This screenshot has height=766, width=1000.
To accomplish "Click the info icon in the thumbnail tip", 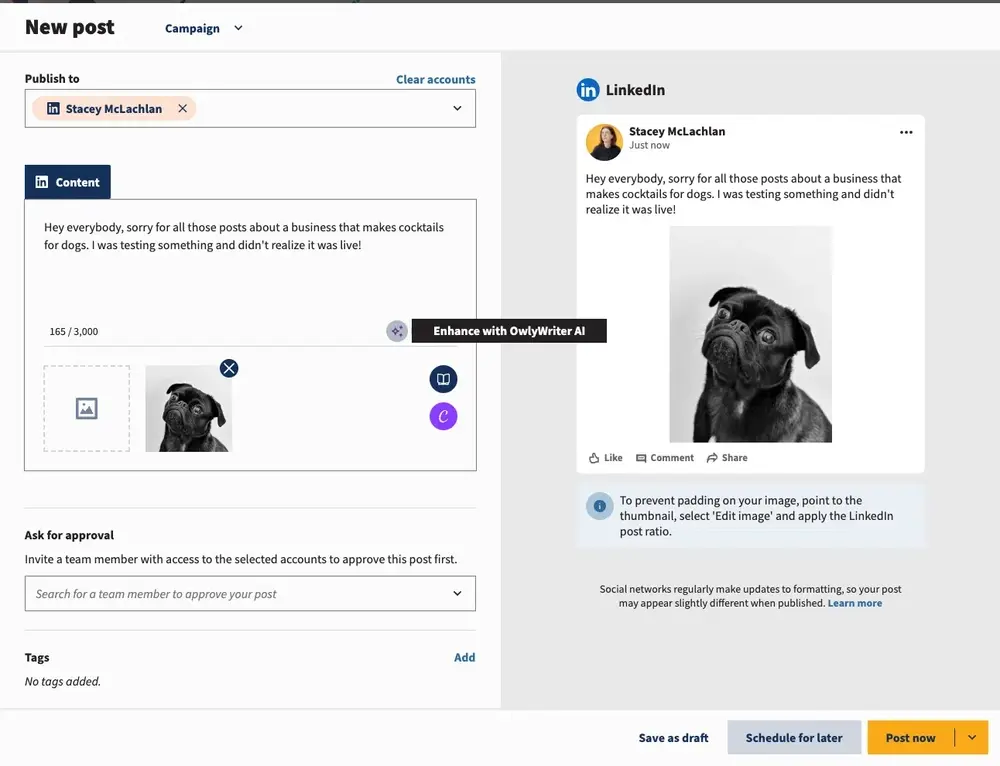I will click(x=599, y=506).
